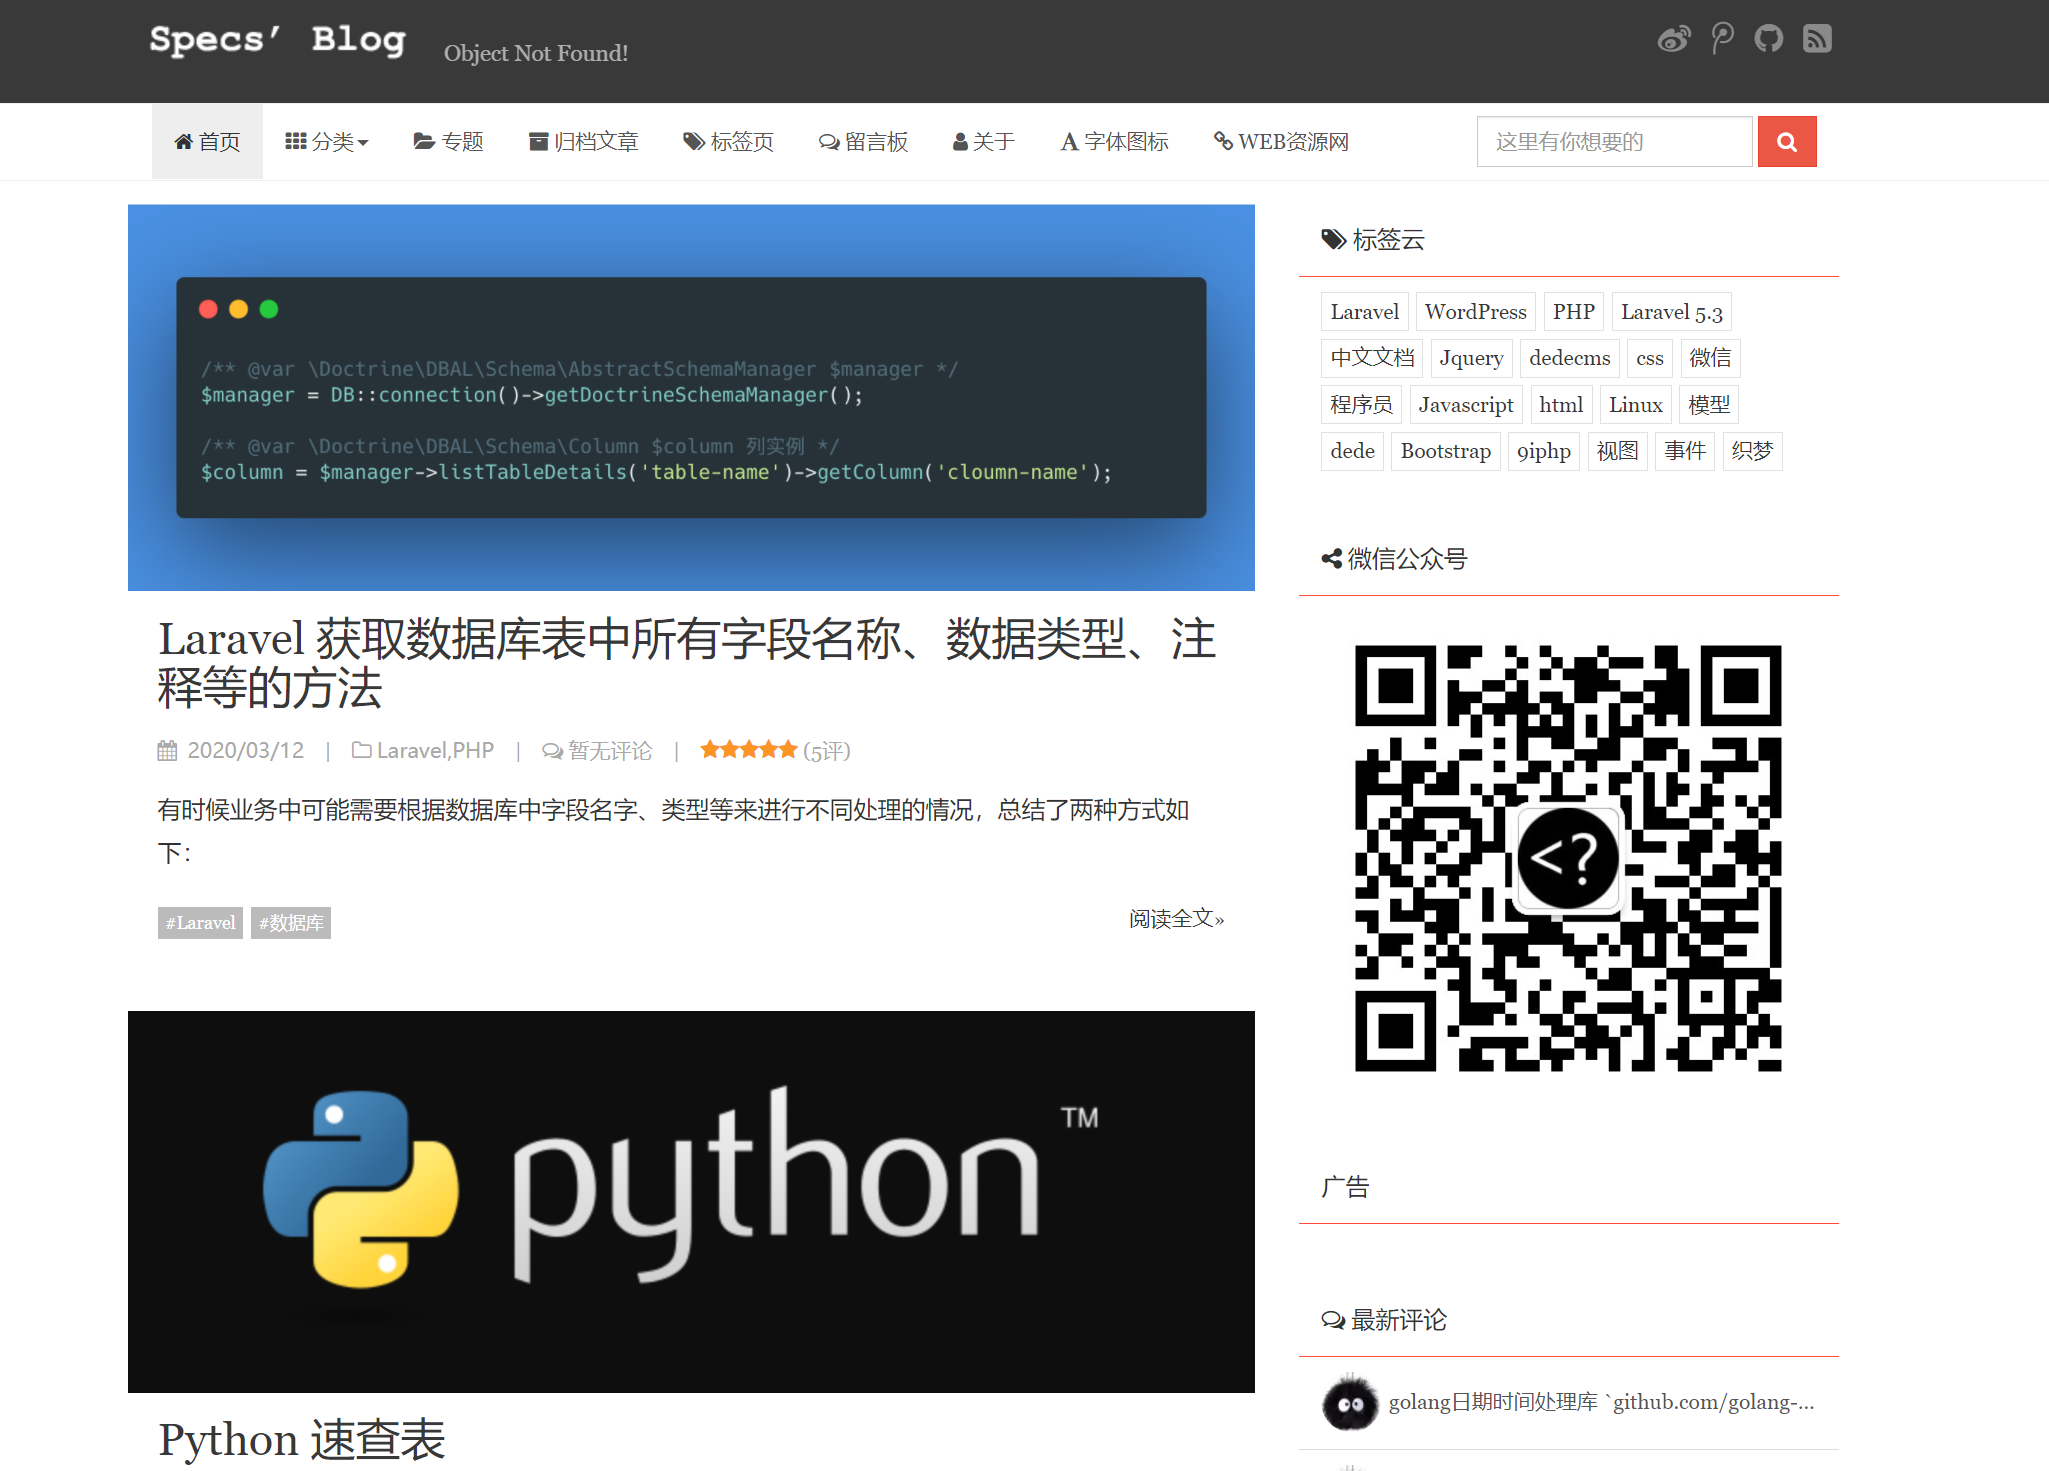Image resolution: width=2049 pixels, height=1471 pixels.
Task: Open the 留言板 menu item
Action: (x=864, y=141)
